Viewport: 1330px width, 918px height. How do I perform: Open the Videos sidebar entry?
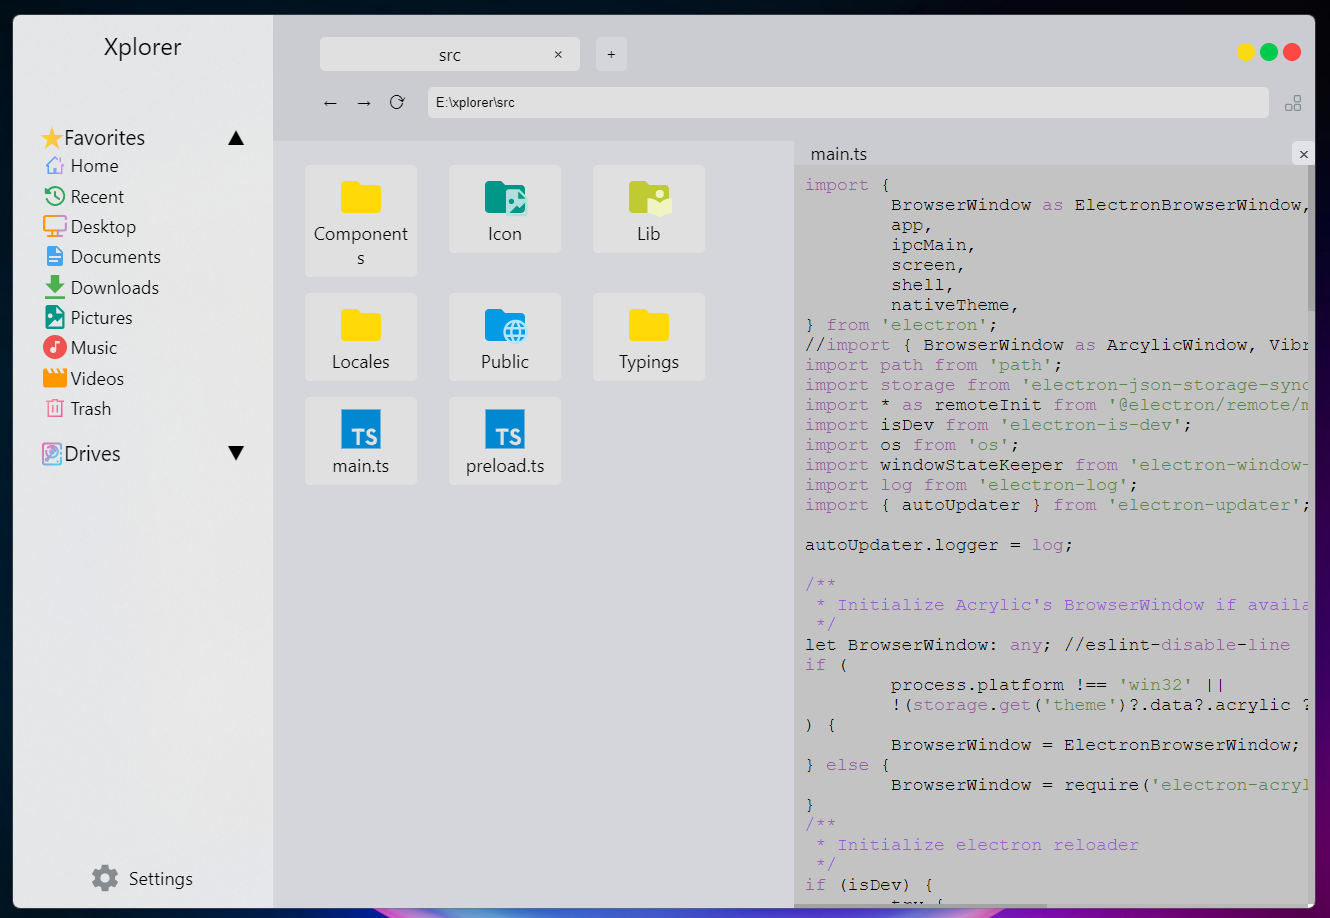tap(84, 378)
